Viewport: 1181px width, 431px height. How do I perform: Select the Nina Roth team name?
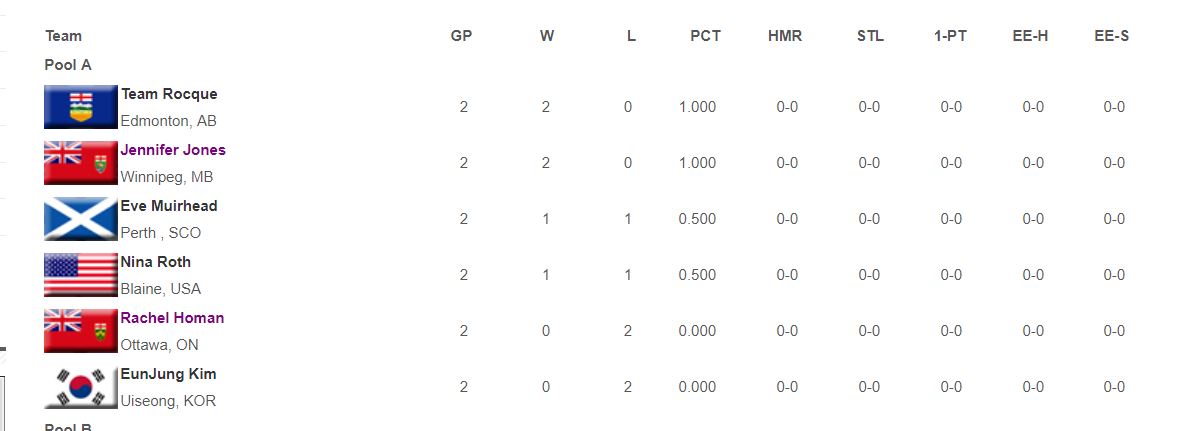(x=156, y=262)
